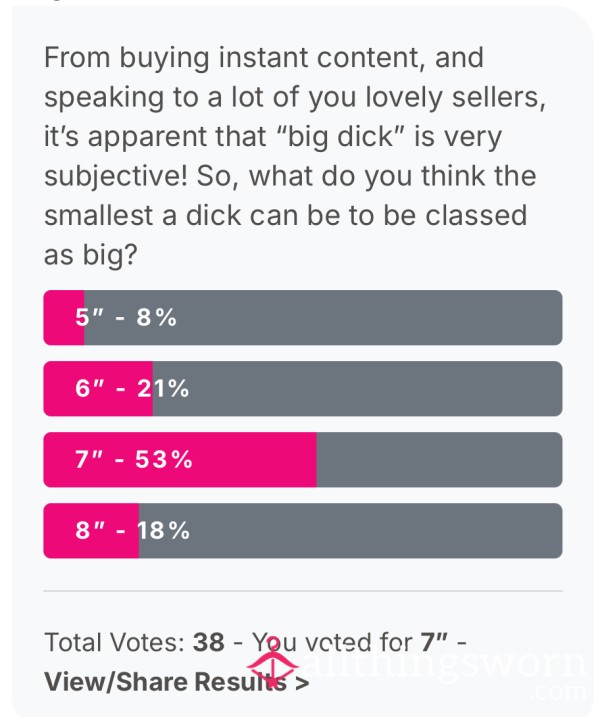600x717 pixels.
Task: Select the 8" poll option bar
Action: click(303, 530)
